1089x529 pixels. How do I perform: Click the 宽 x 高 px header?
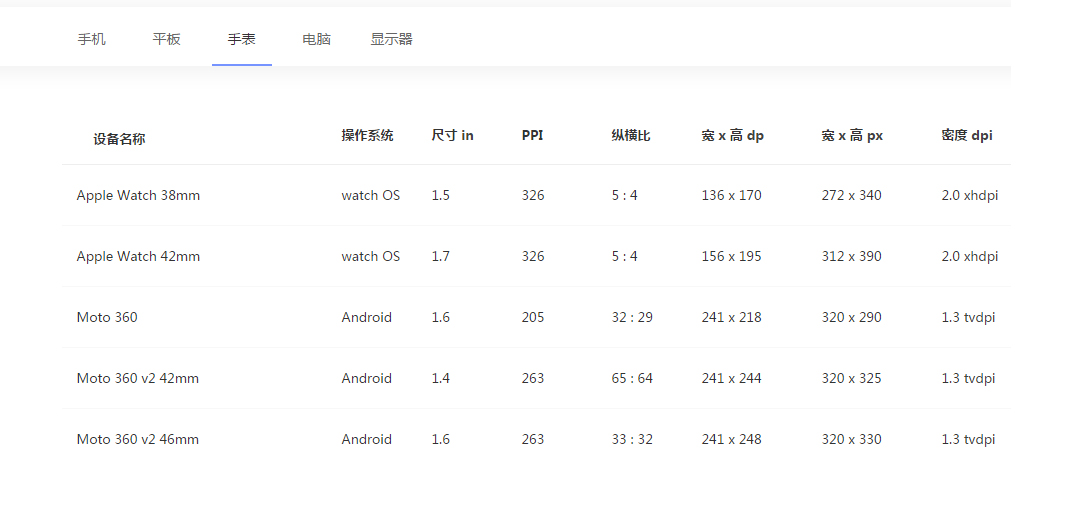pyautogui.click(x=852, y=135)
